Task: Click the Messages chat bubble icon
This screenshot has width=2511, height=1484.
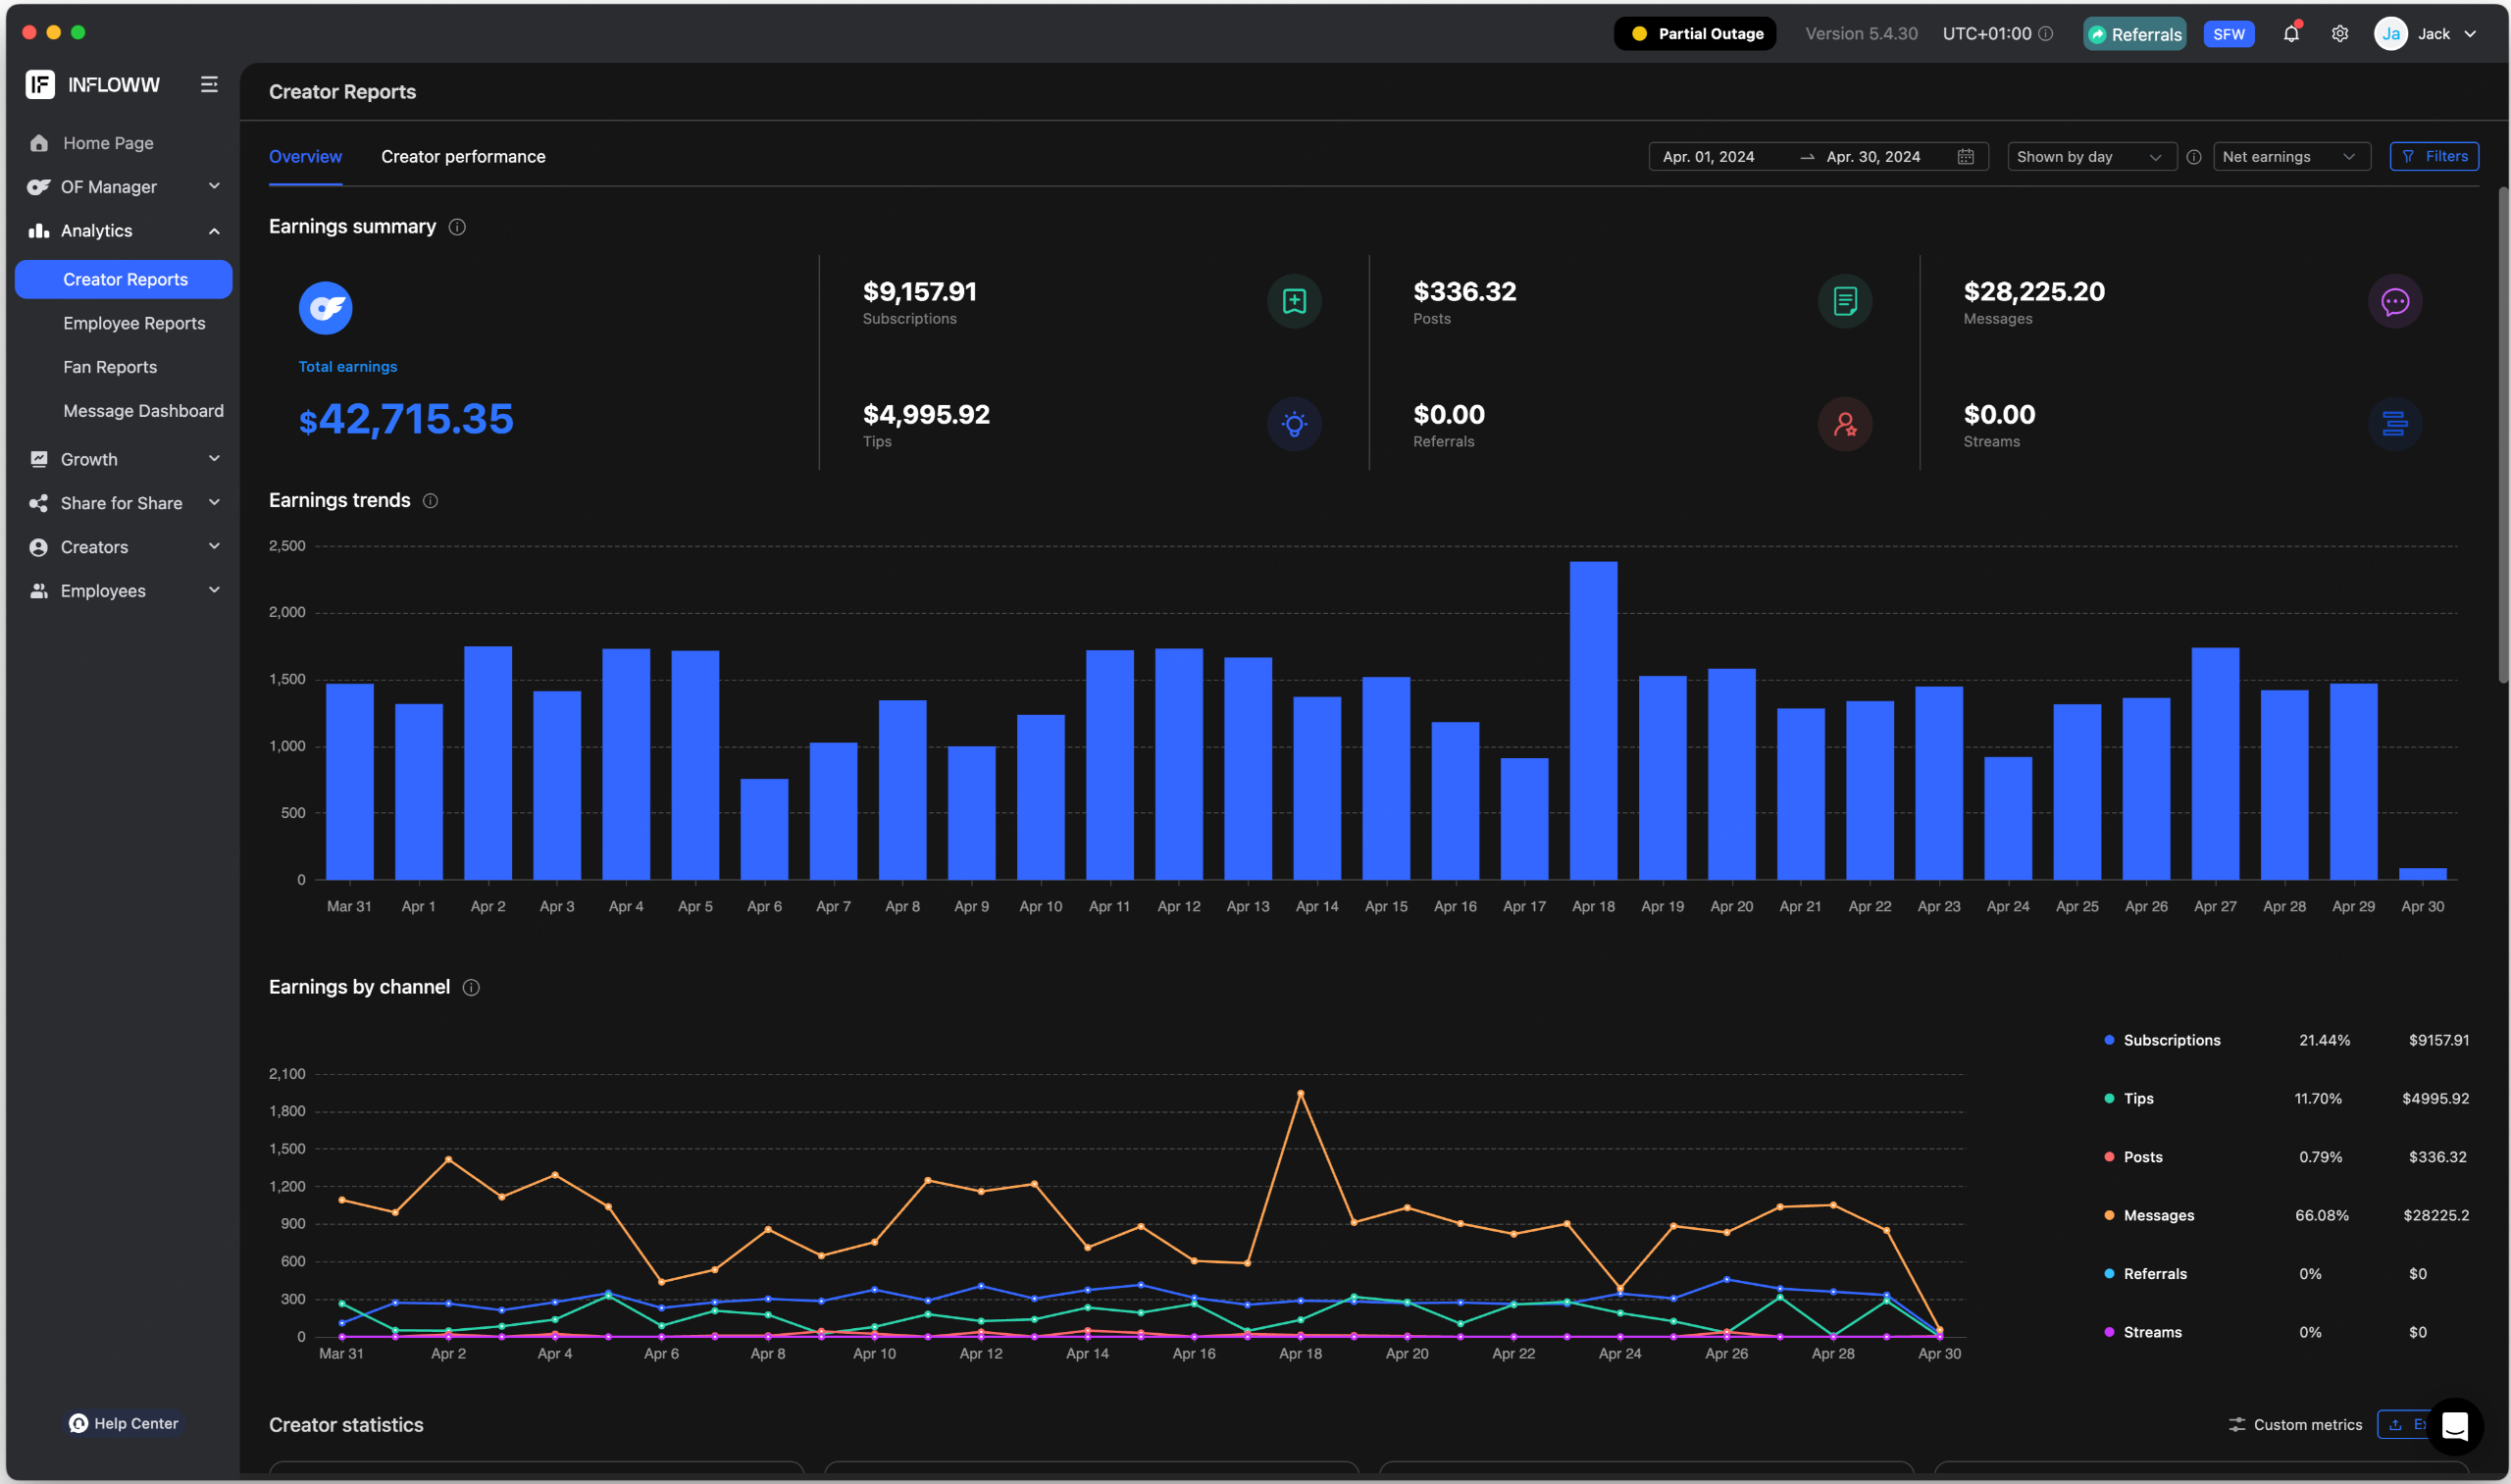Action: click(2394, 302)
